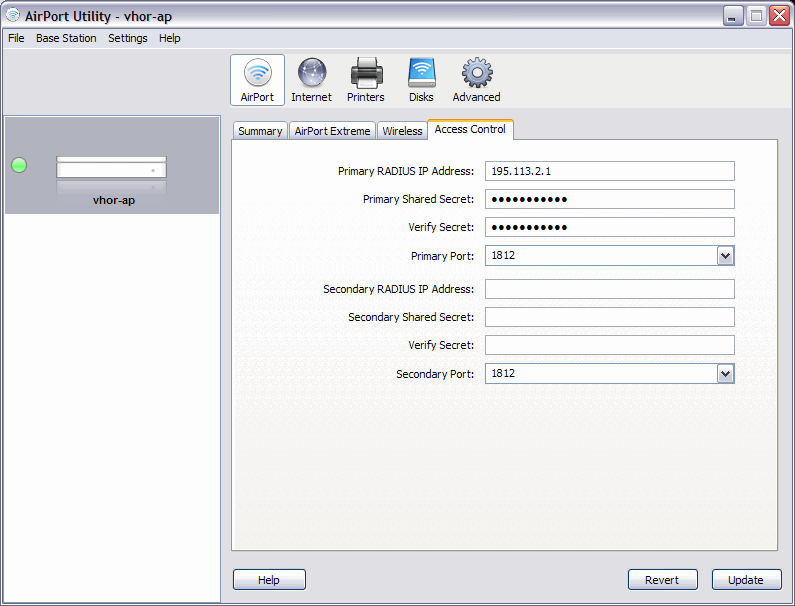Screen dimensions: 795x606
Task: Click the AirPort Utility title bar icon
Action: click(12, 15)
